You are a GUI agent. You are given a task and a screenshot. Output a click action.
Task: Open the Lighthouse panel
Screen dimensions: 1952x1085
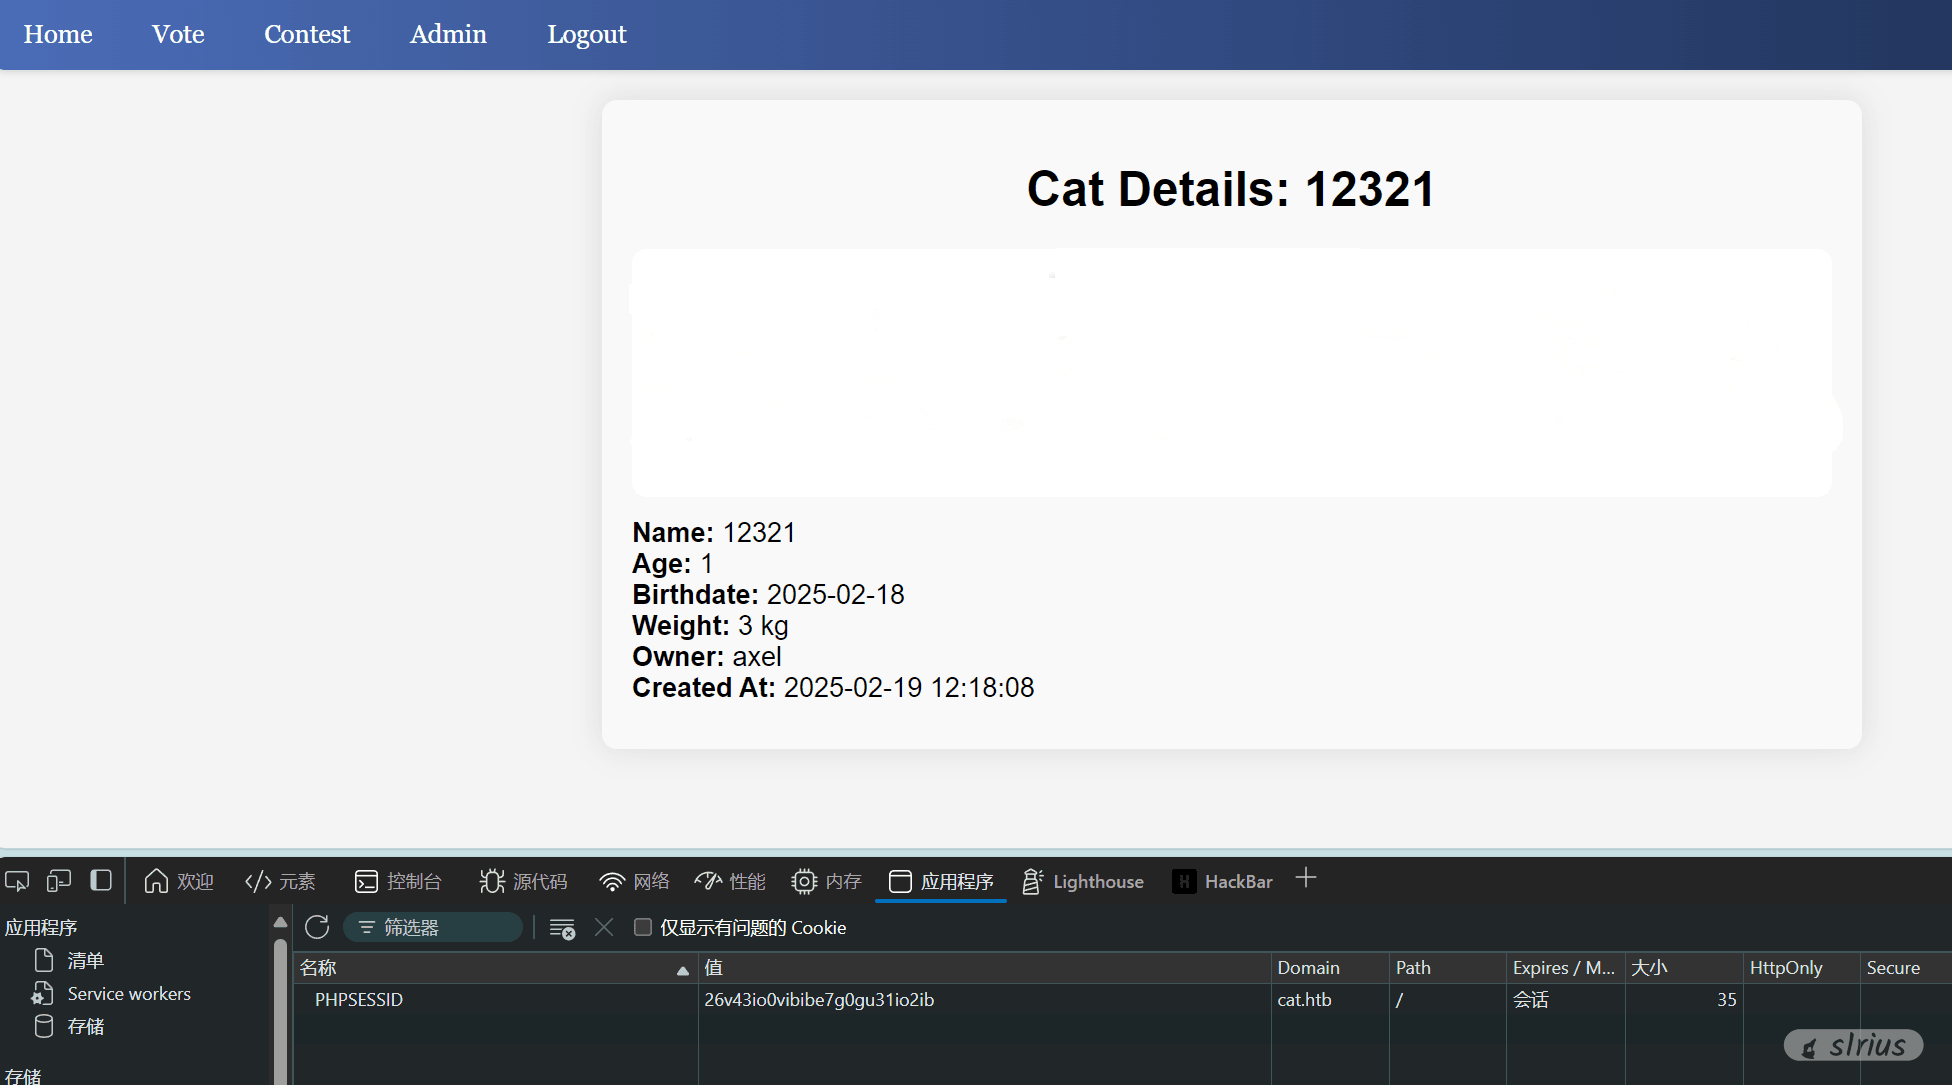click(x=1082, y=881)
